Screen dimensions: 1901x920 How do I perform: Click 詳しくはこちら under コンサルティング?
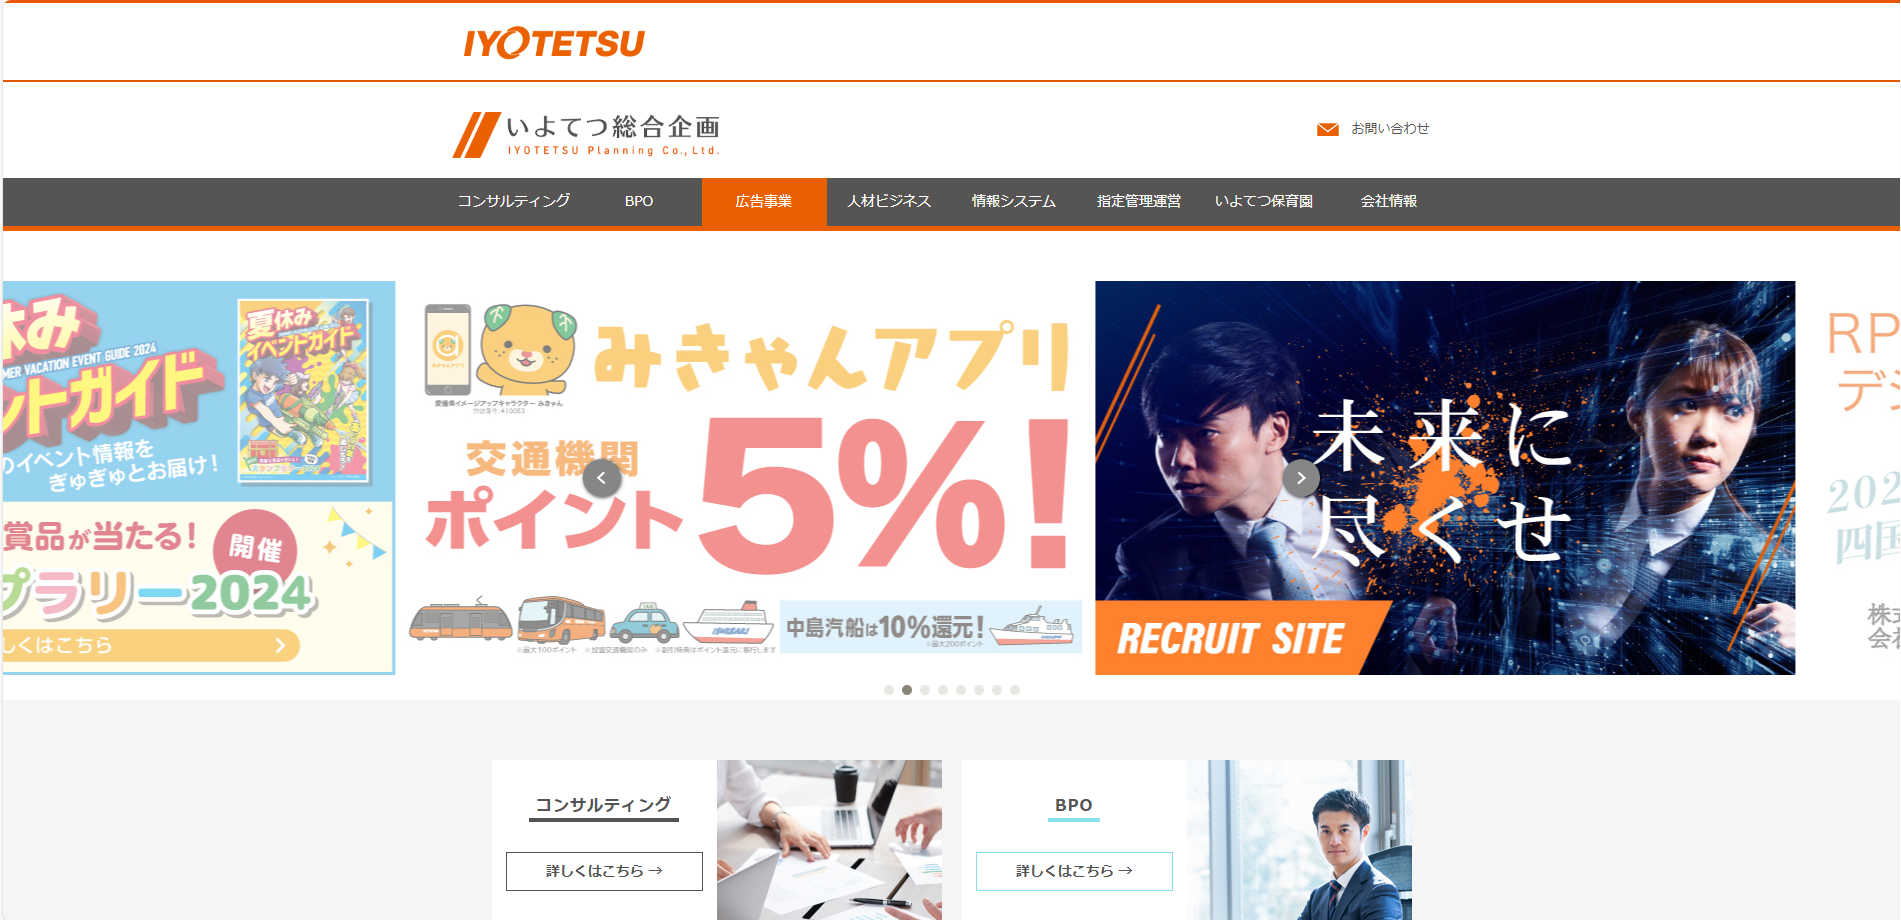point(604,871)
